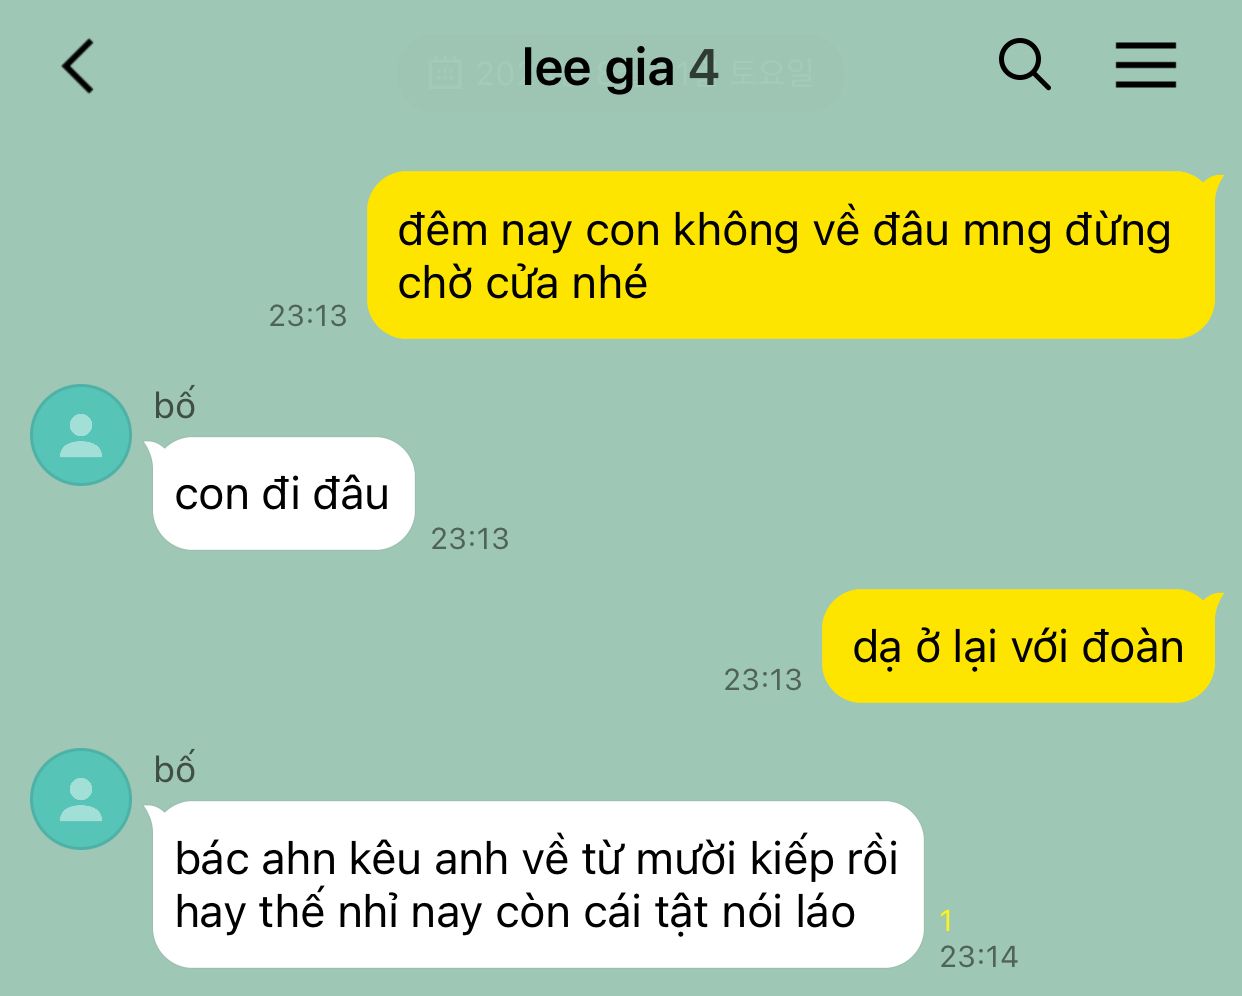Viewport: 1242px width, 996px height.
Task: Select the 'bác ahn kêu anh về' bubble
Action: (536, 884)
